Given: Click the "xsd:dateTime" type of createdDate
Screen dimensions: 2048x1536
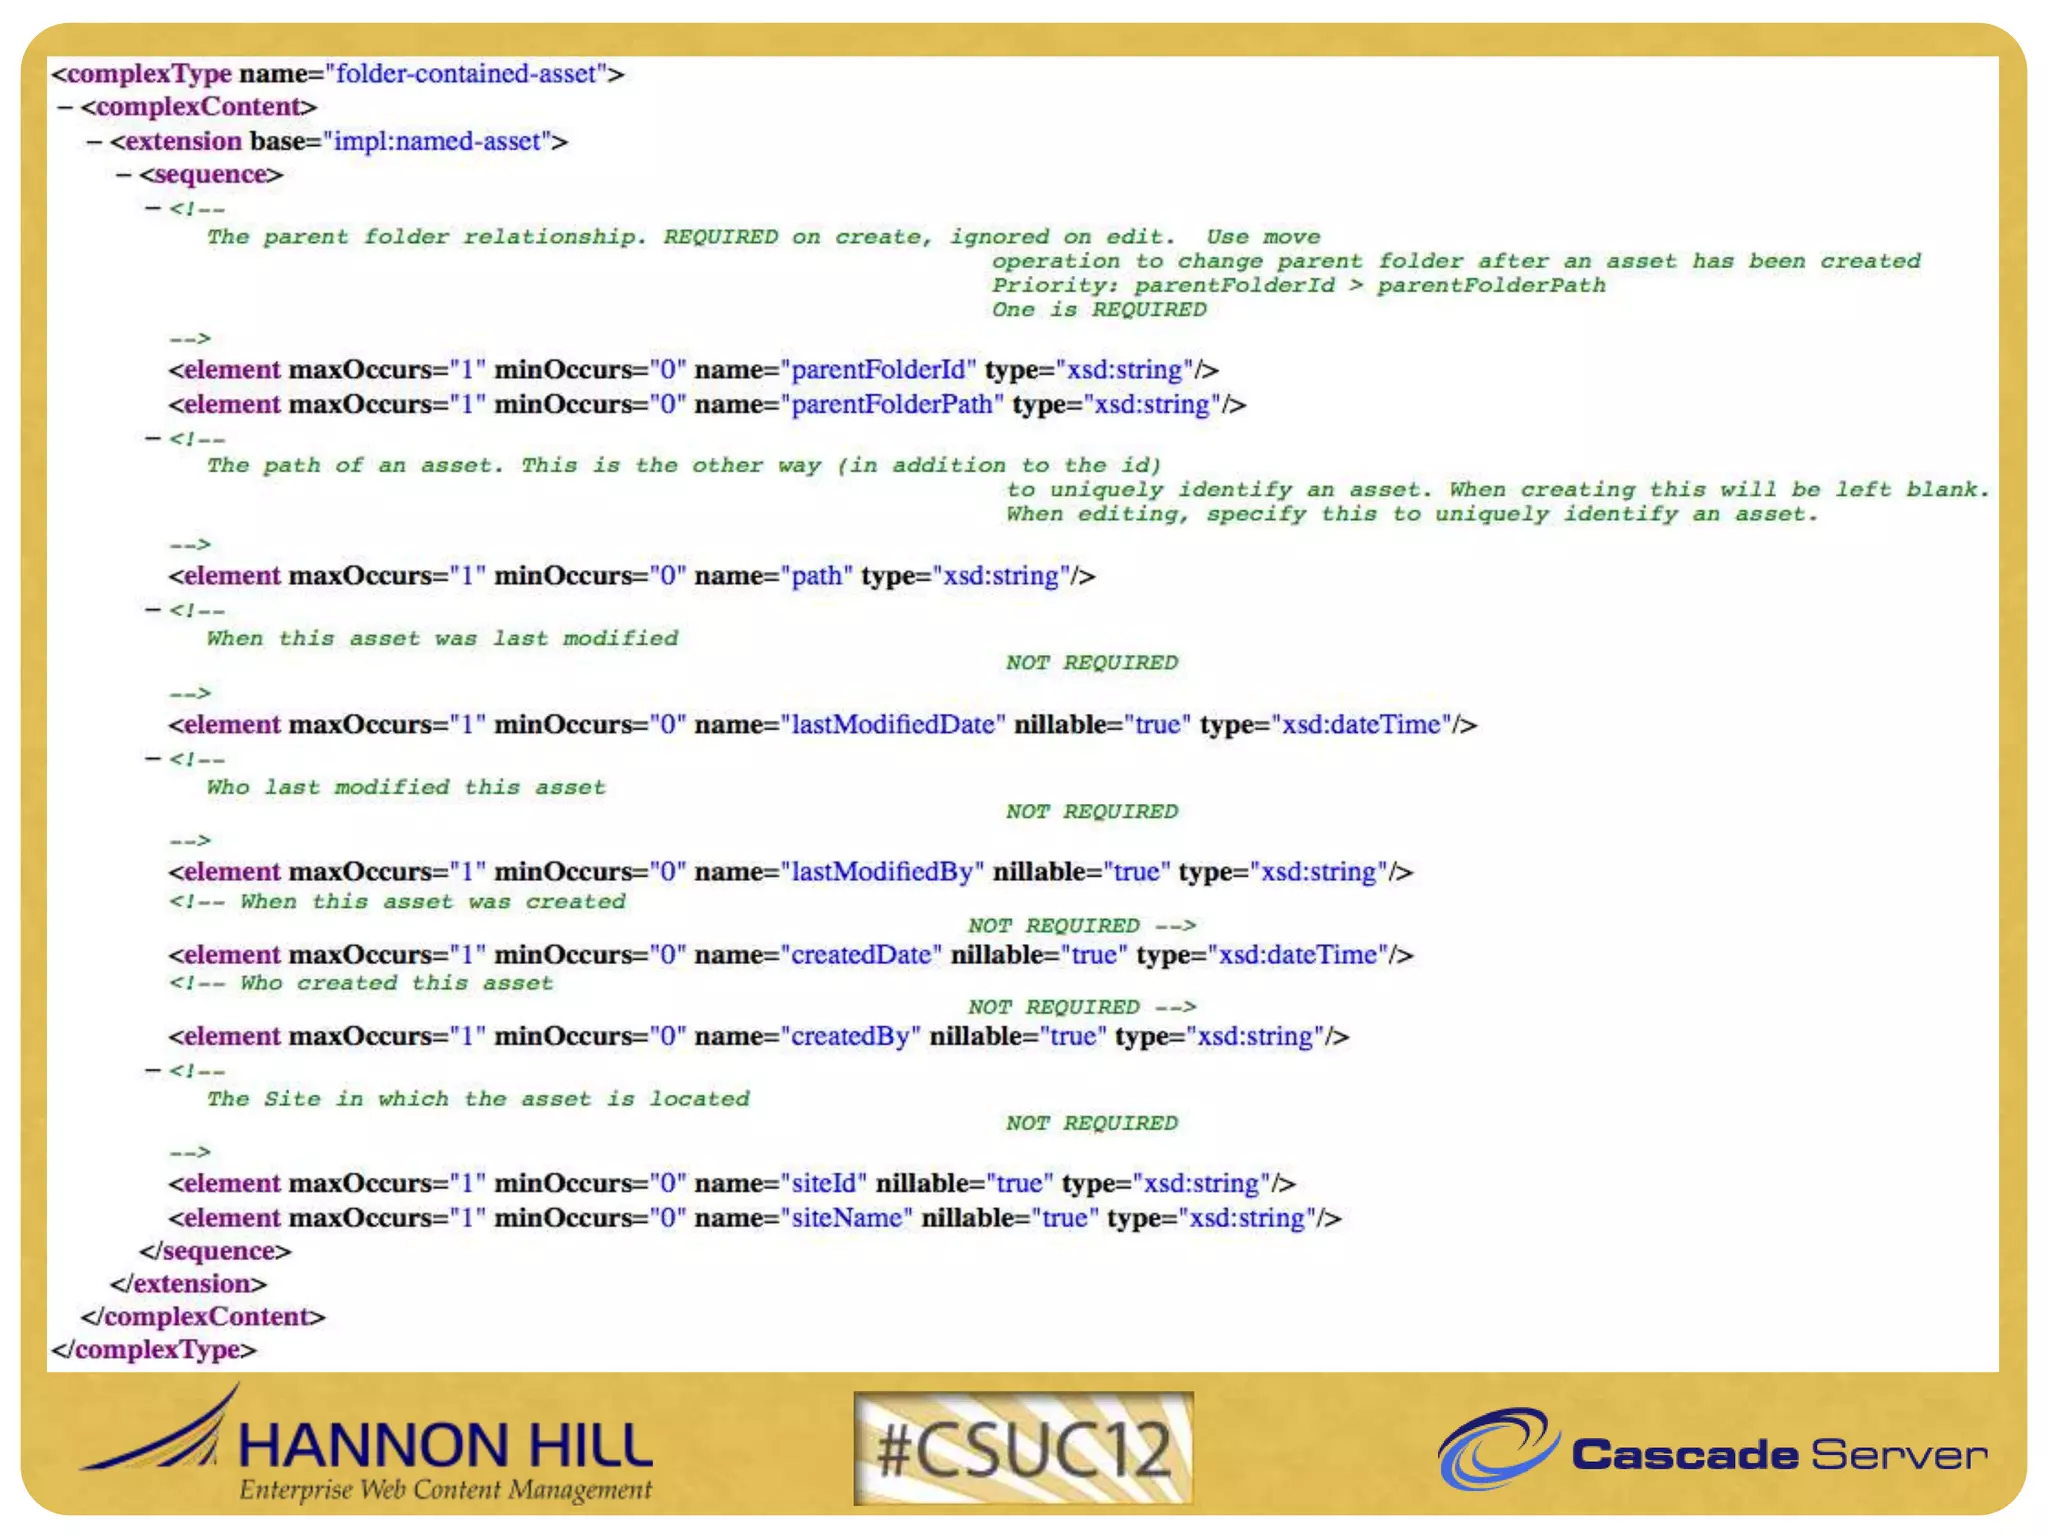Looking at the screenshot, I should [1298, 955].
